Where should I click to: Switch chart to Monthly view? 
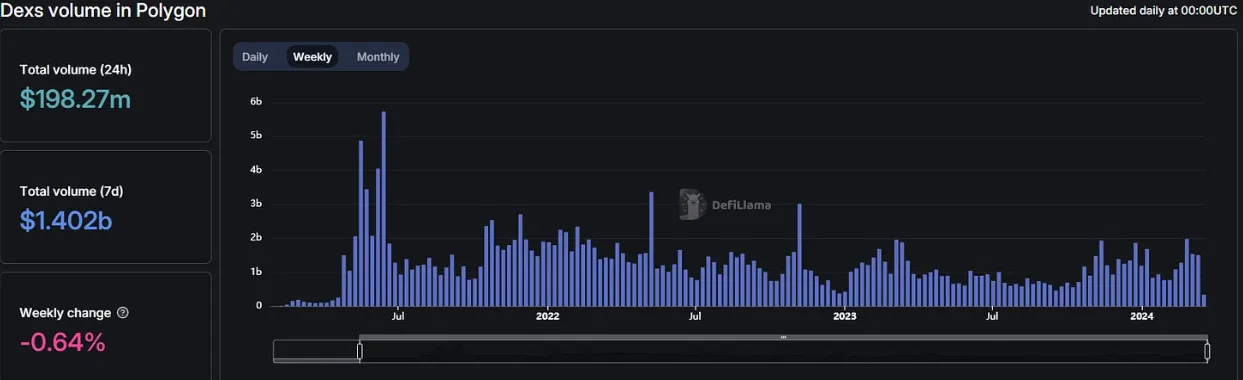378,57
